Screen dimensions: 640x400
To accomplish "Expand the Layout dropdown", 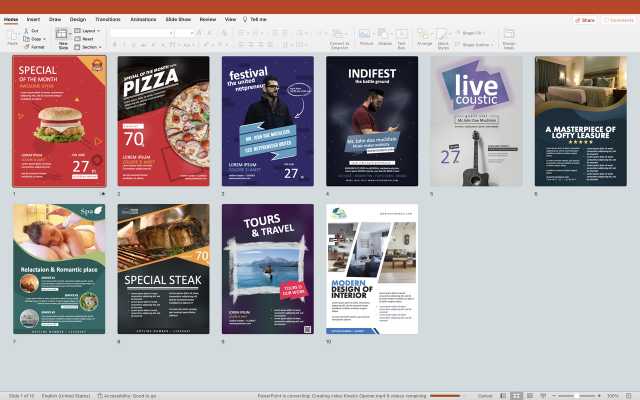I will coord(89,31).
